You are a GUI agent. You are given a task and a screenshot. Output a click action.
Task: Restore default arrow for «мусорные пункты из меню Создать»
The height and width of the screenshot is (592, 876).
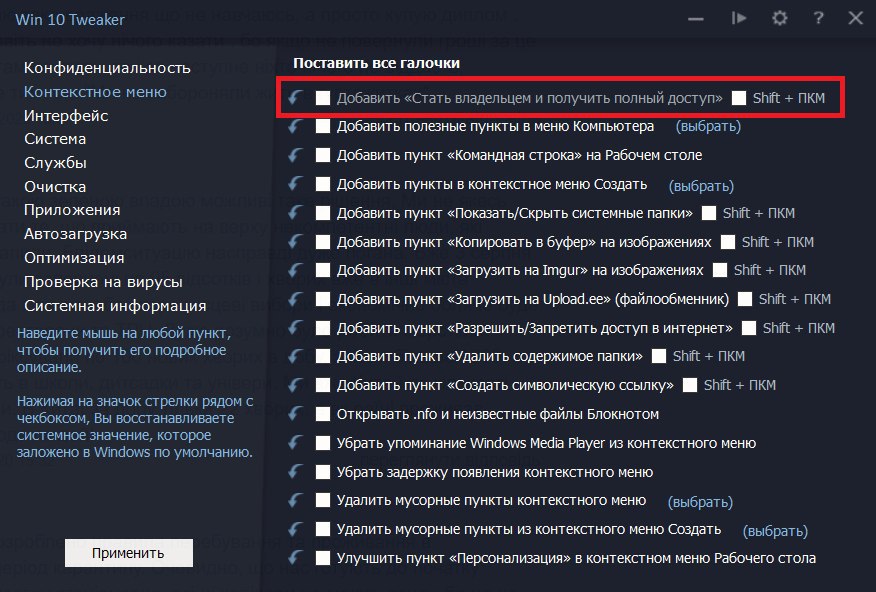click(x=296, y=529)
